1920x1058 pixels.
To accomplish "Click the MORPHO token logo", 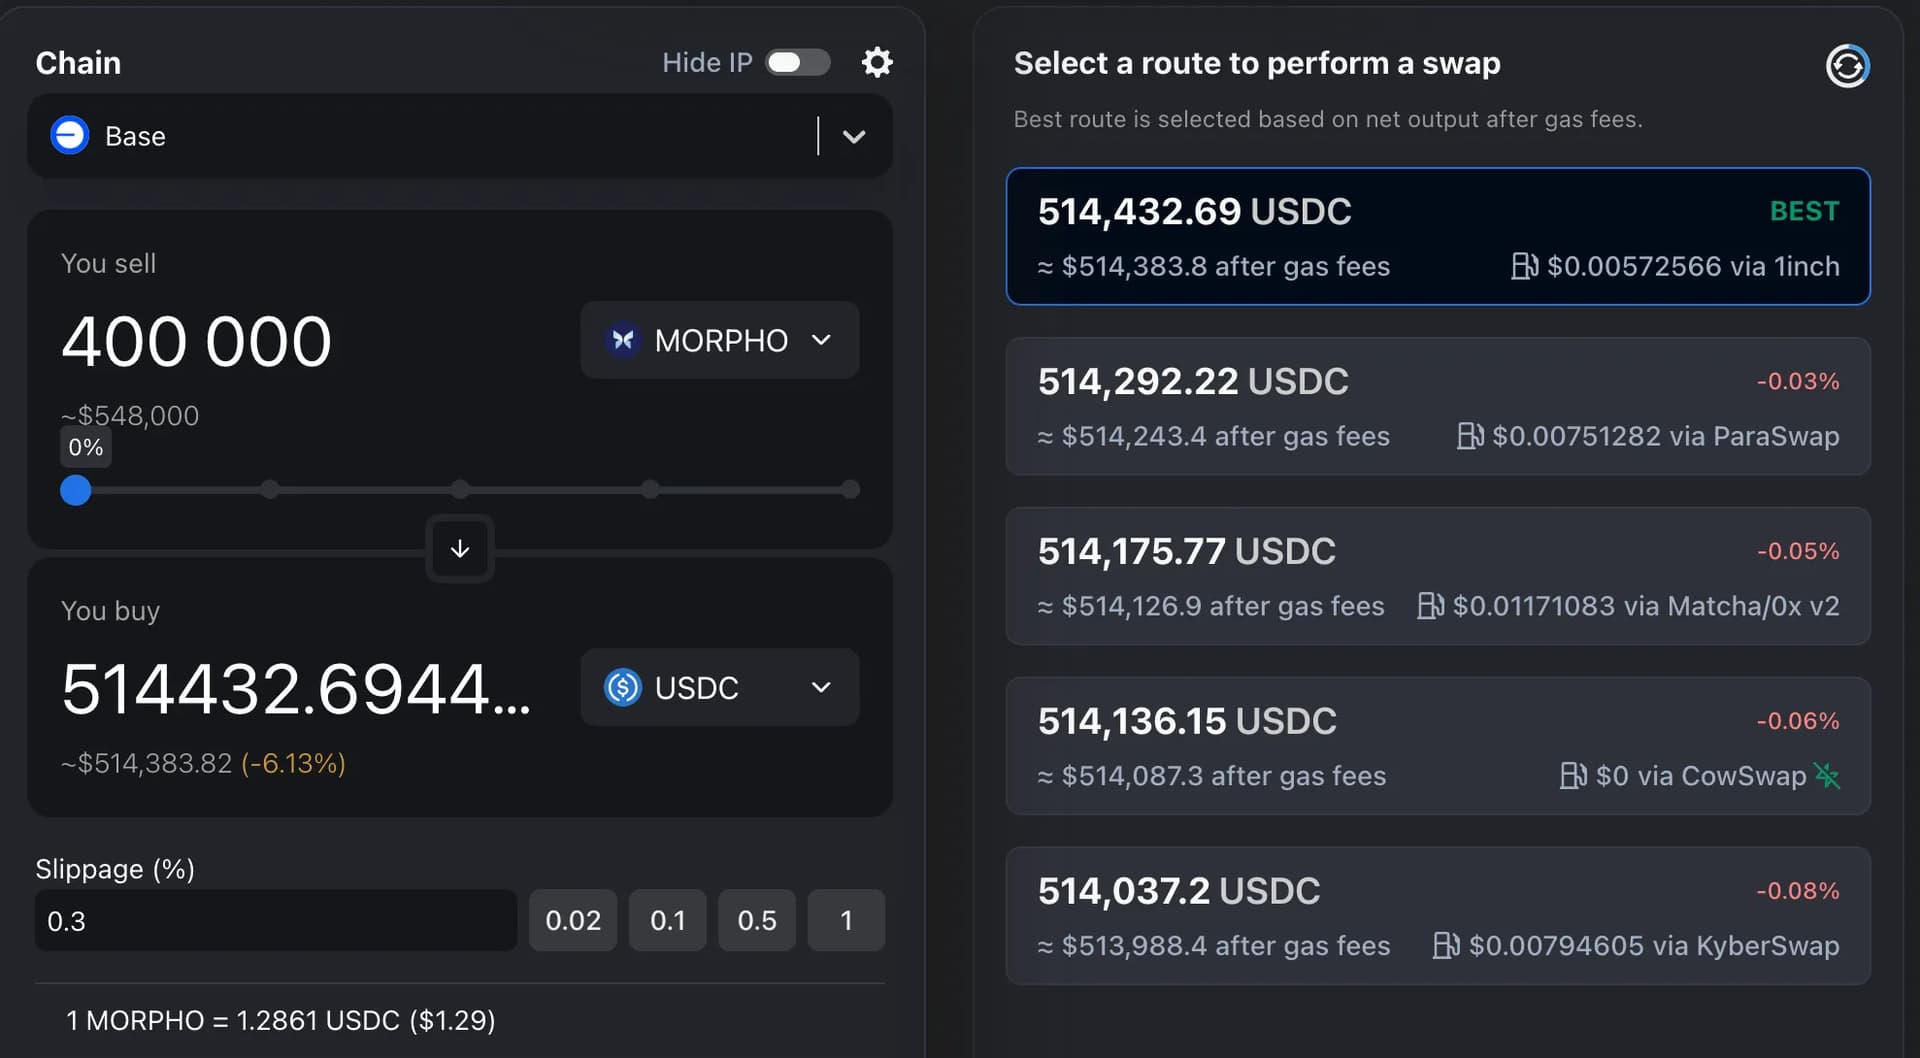I will pyautogui.click(x=622, y=340).
